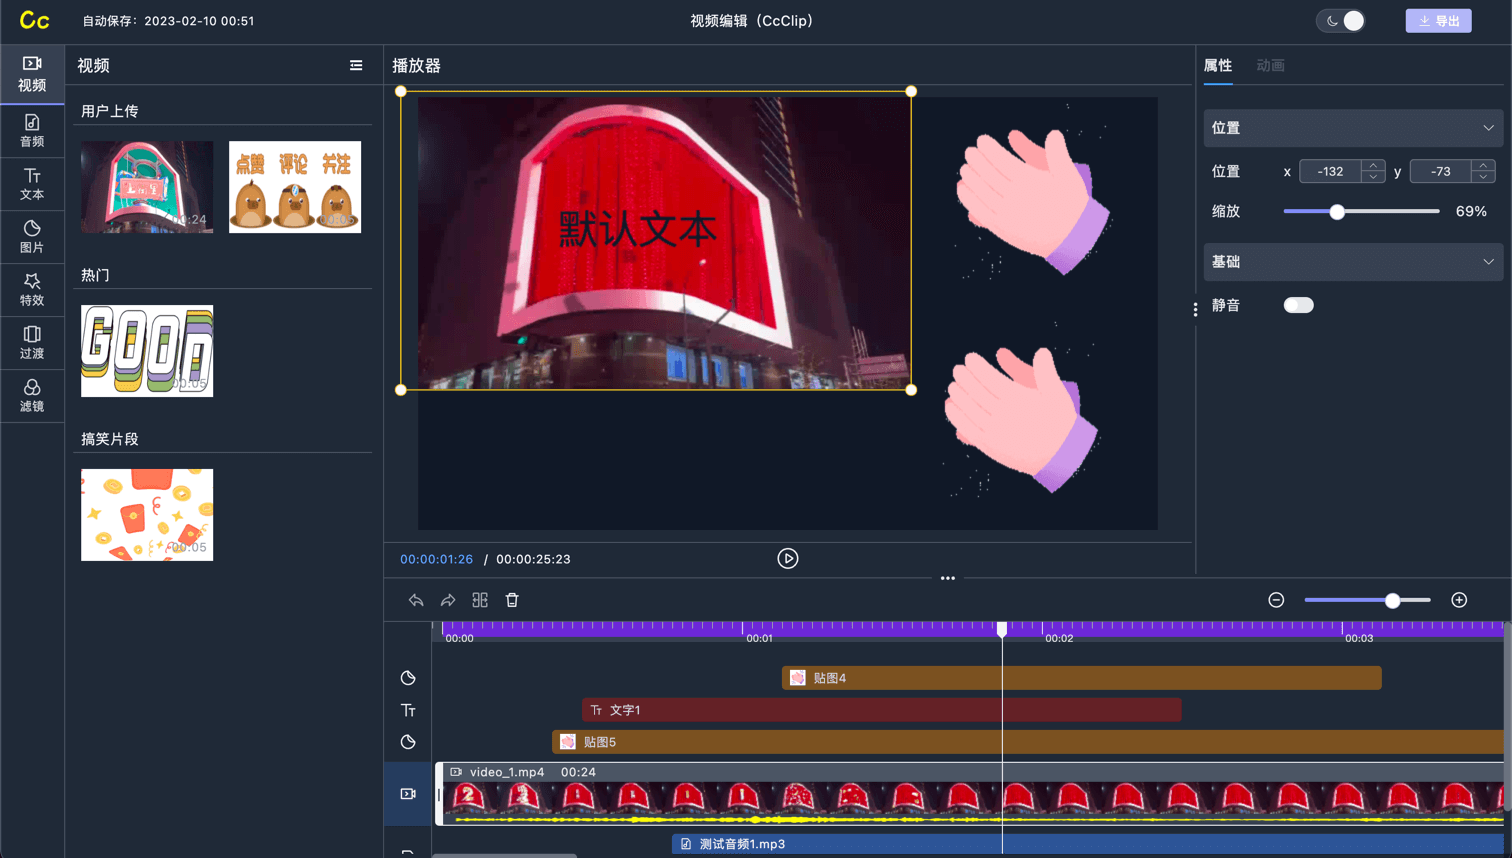1512x858 pixels.
Task: Toggle the 静音 mute switch
Action: coord(1298,305)
